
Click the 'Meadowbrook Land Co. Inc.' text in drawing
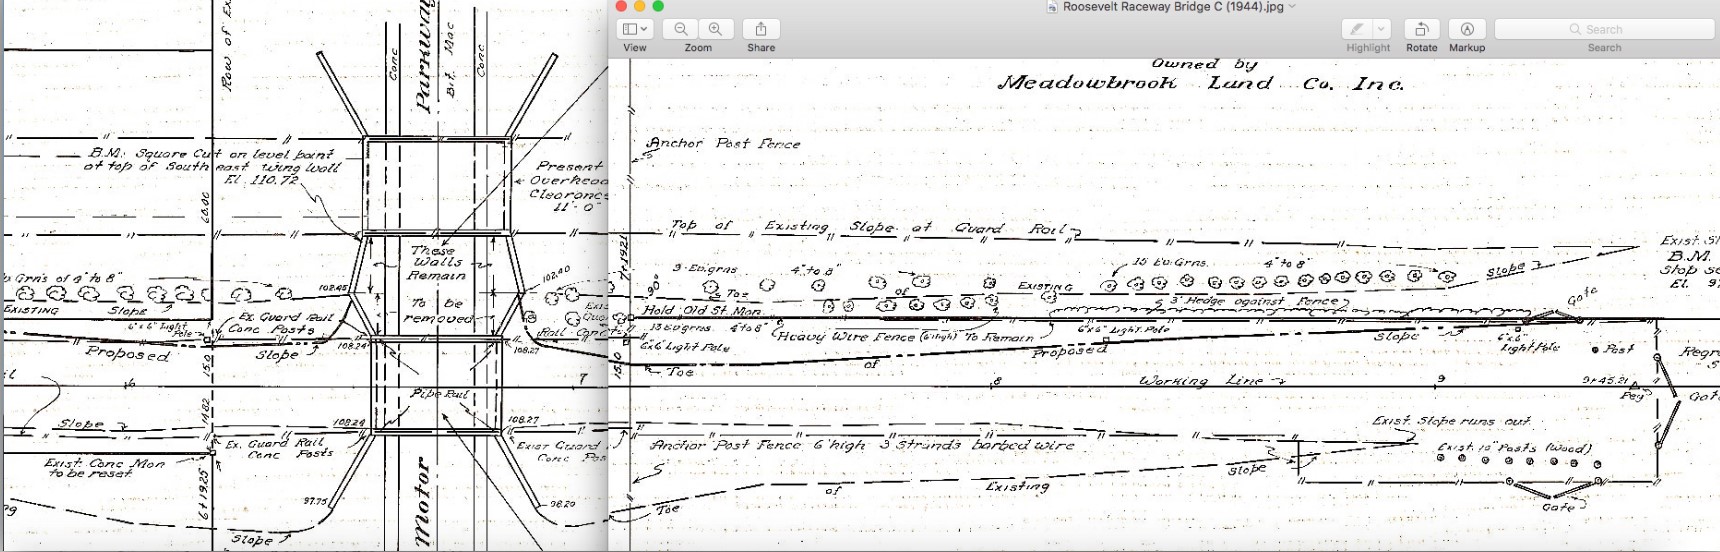click(x=1200, y=84)
